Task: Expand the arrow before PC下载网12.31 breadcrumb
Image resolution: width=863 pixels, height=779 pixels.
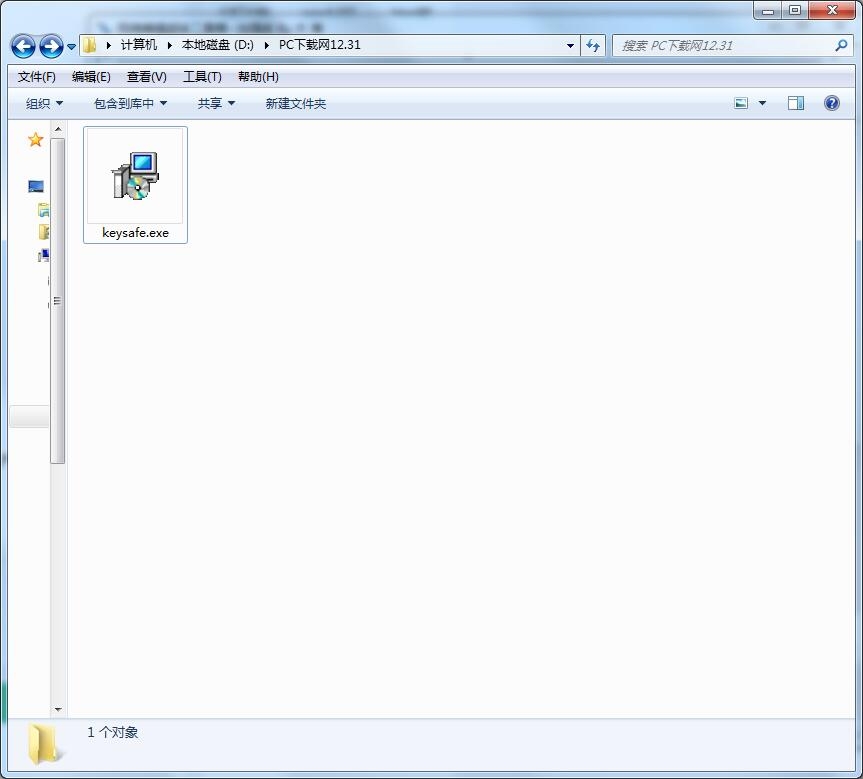Action: 266,45
